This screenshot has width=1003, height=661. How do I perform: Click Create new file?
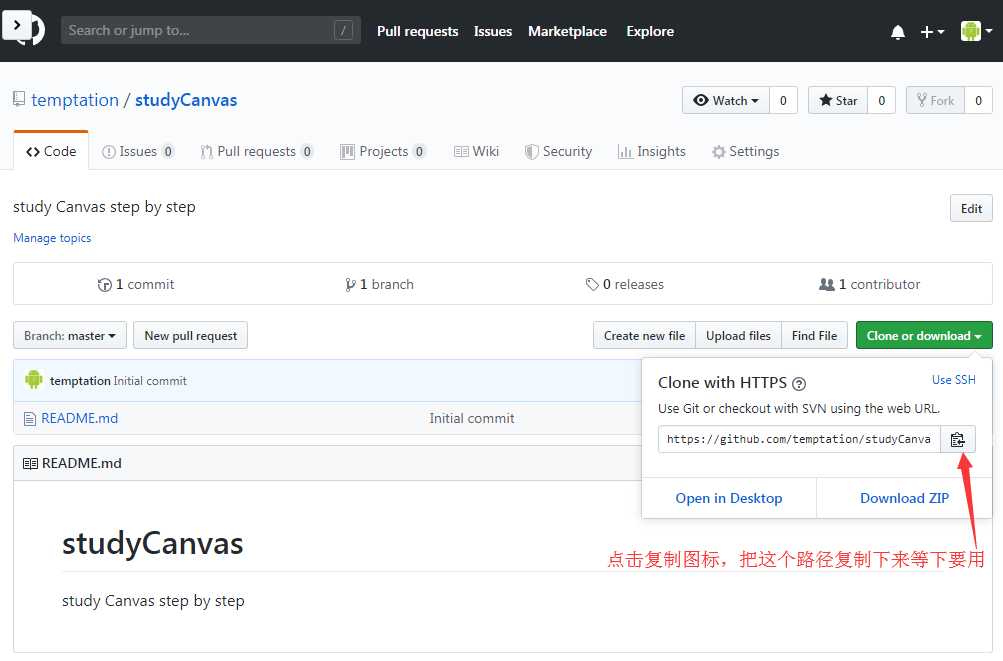tap(644, 336)
